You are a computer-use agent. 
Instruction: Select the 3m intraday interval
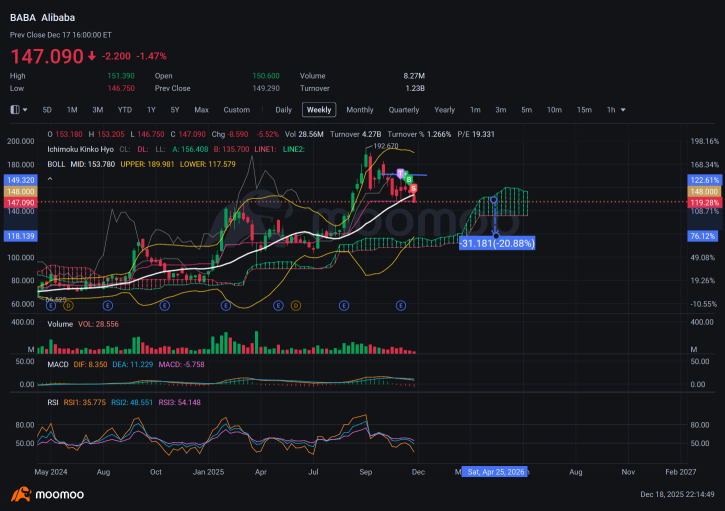point(501,110)
